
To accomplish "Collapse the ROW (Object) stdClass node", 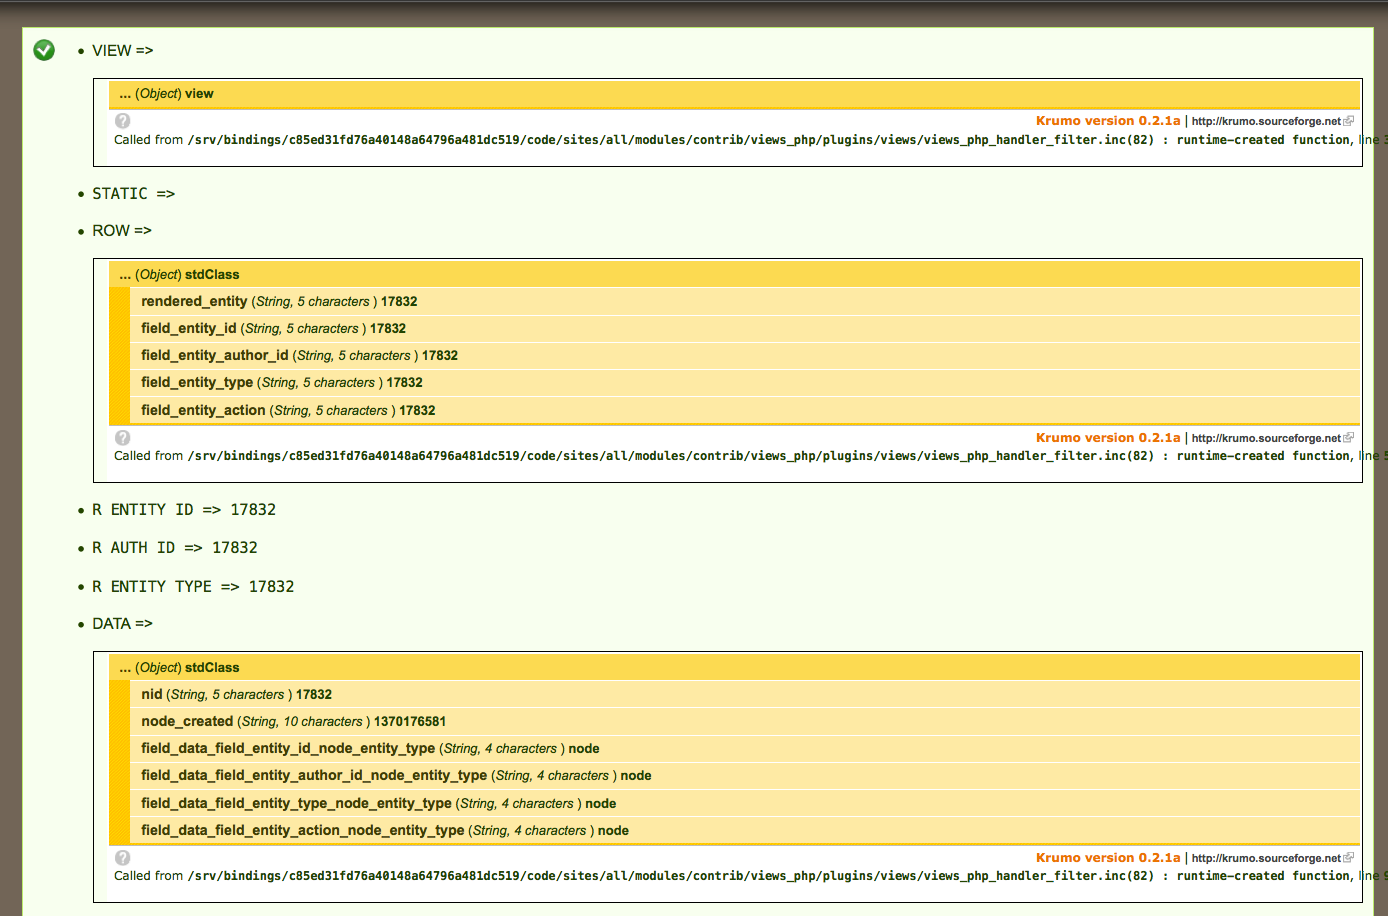I will coord(179,275).
